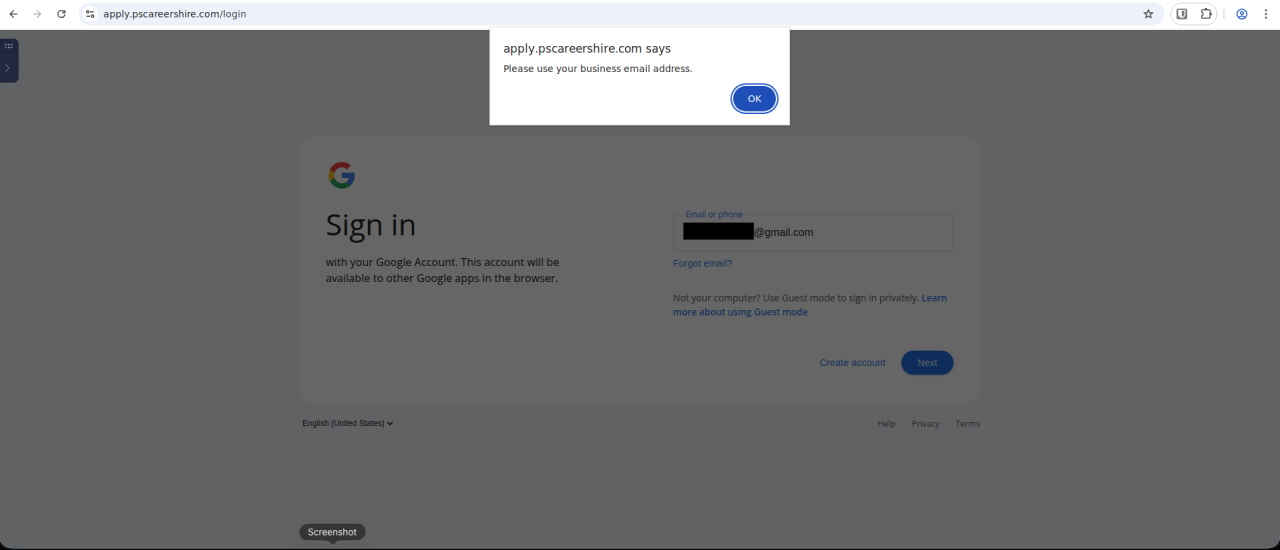Screen dimensions: 1280x550
Task: Open the Chrome profile avatar
Action: coord(1242,14)
